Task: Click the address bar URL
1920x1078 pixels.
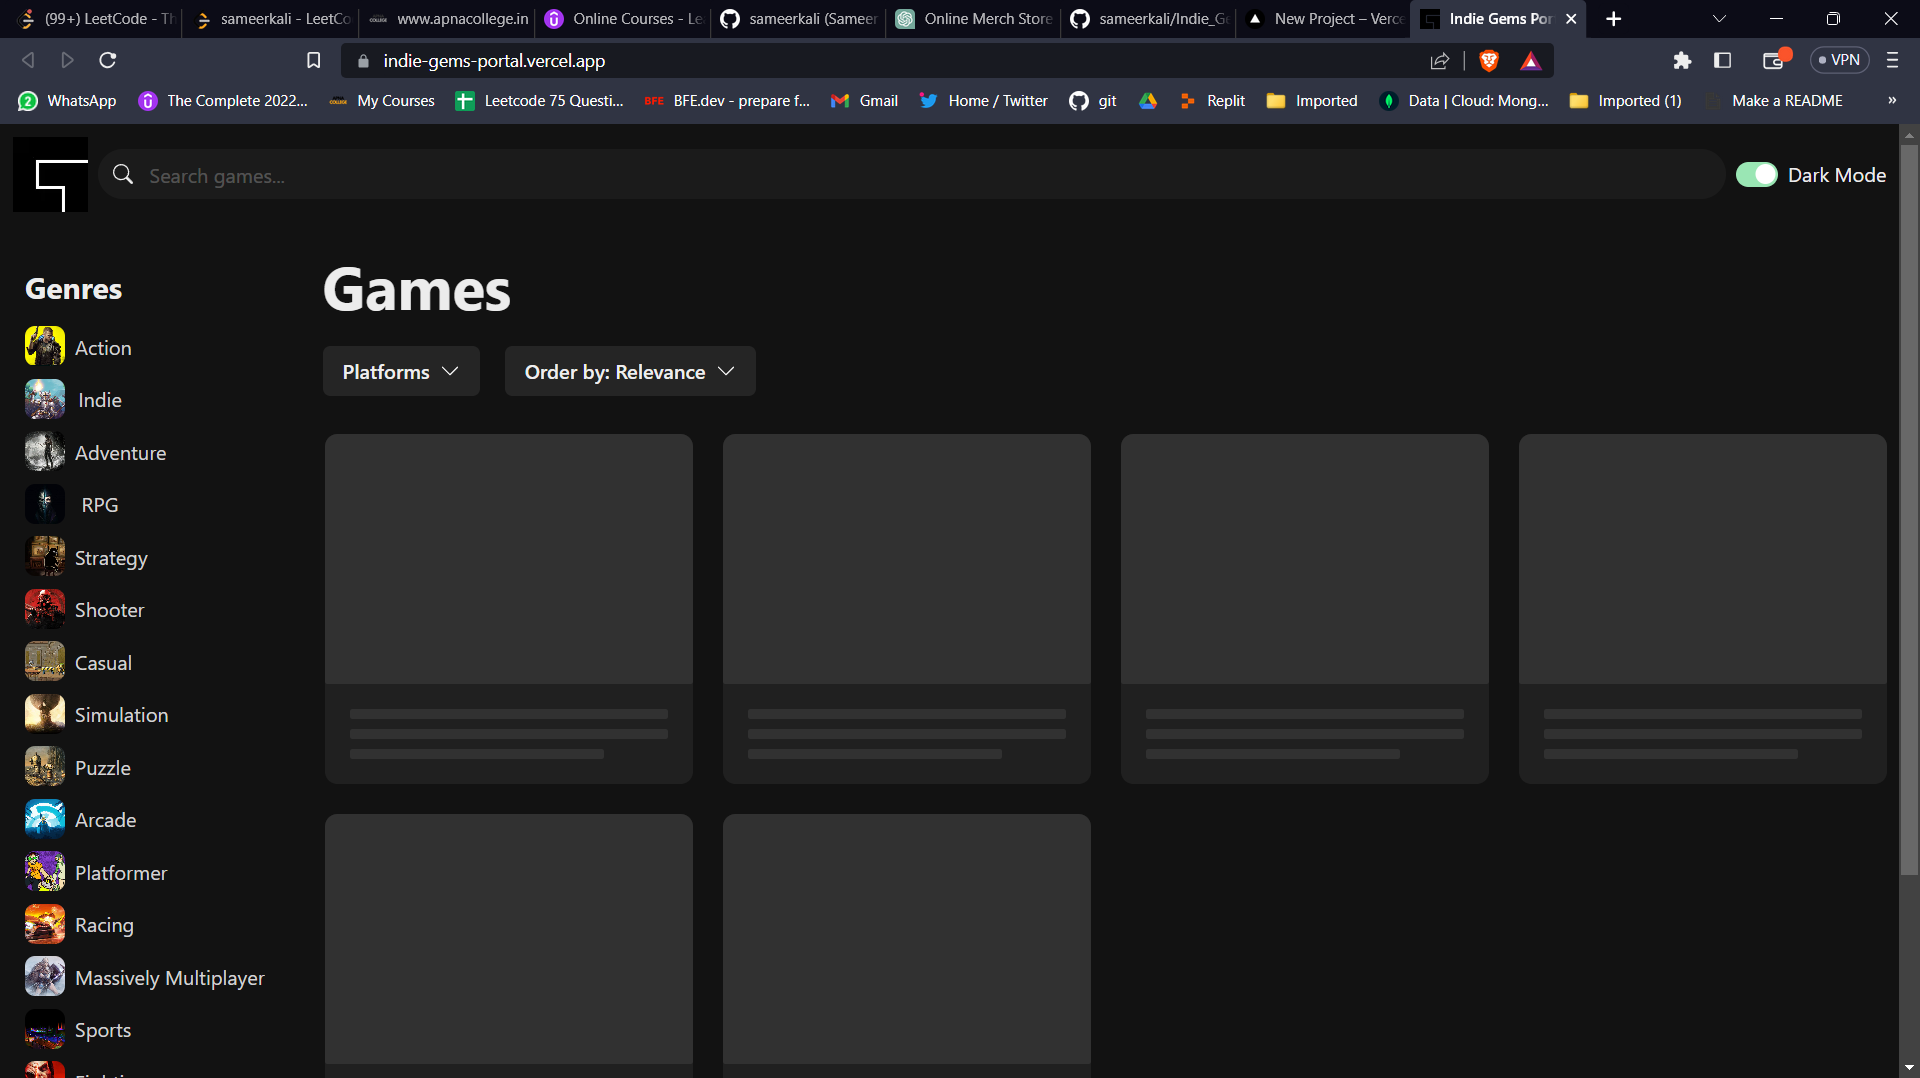Action: coord(494,61)
